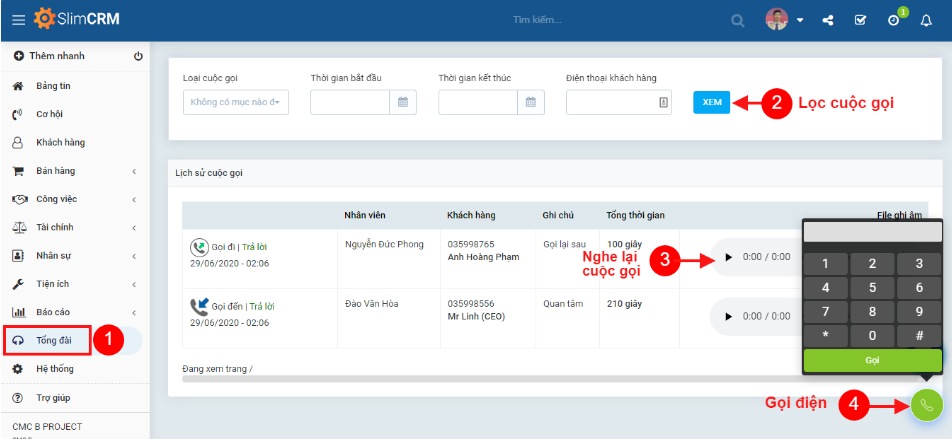952x447 pixels.
Task: Click the Bán hàng cart icon
Action: coord(18,171)
